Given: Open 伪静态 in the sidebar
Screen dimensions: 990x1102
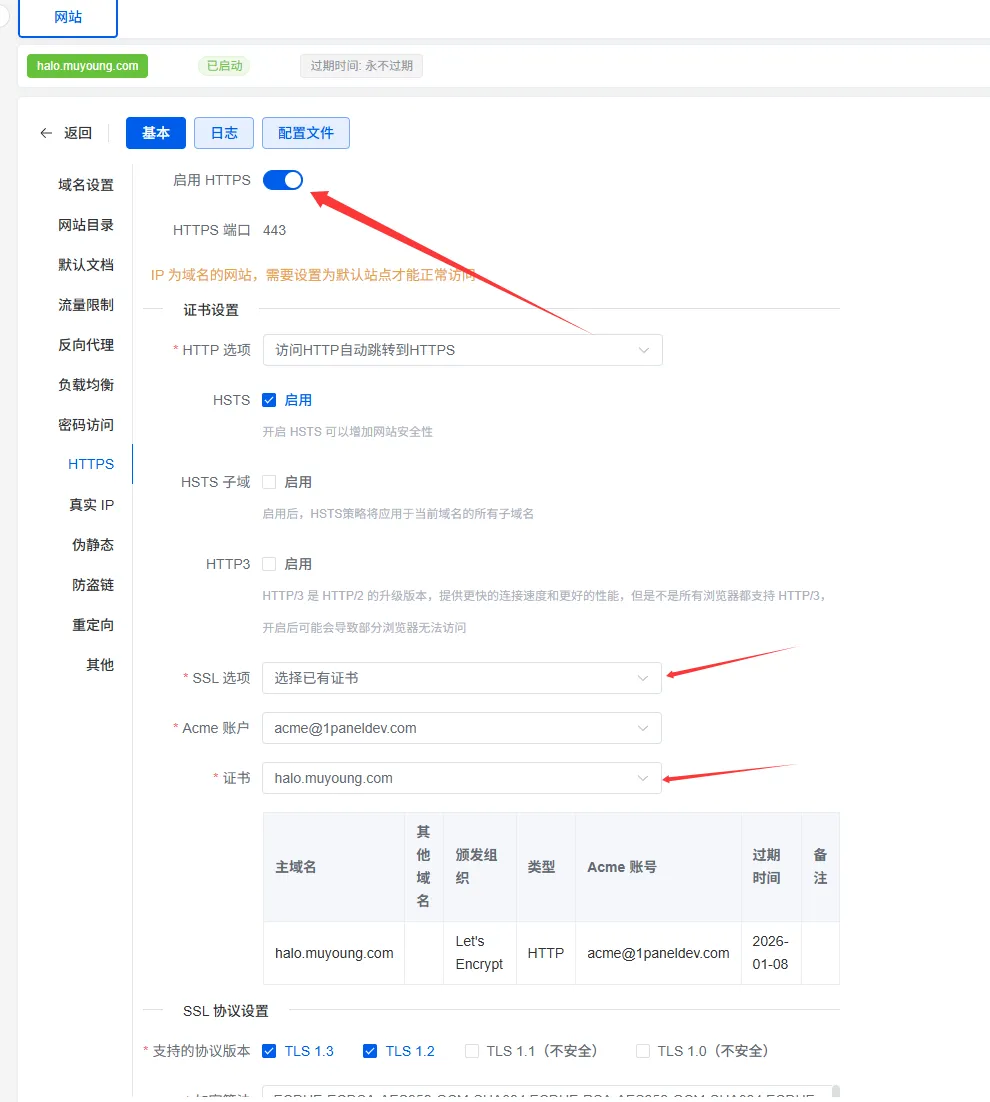Looking at the screenshot, I should (93, 545).
